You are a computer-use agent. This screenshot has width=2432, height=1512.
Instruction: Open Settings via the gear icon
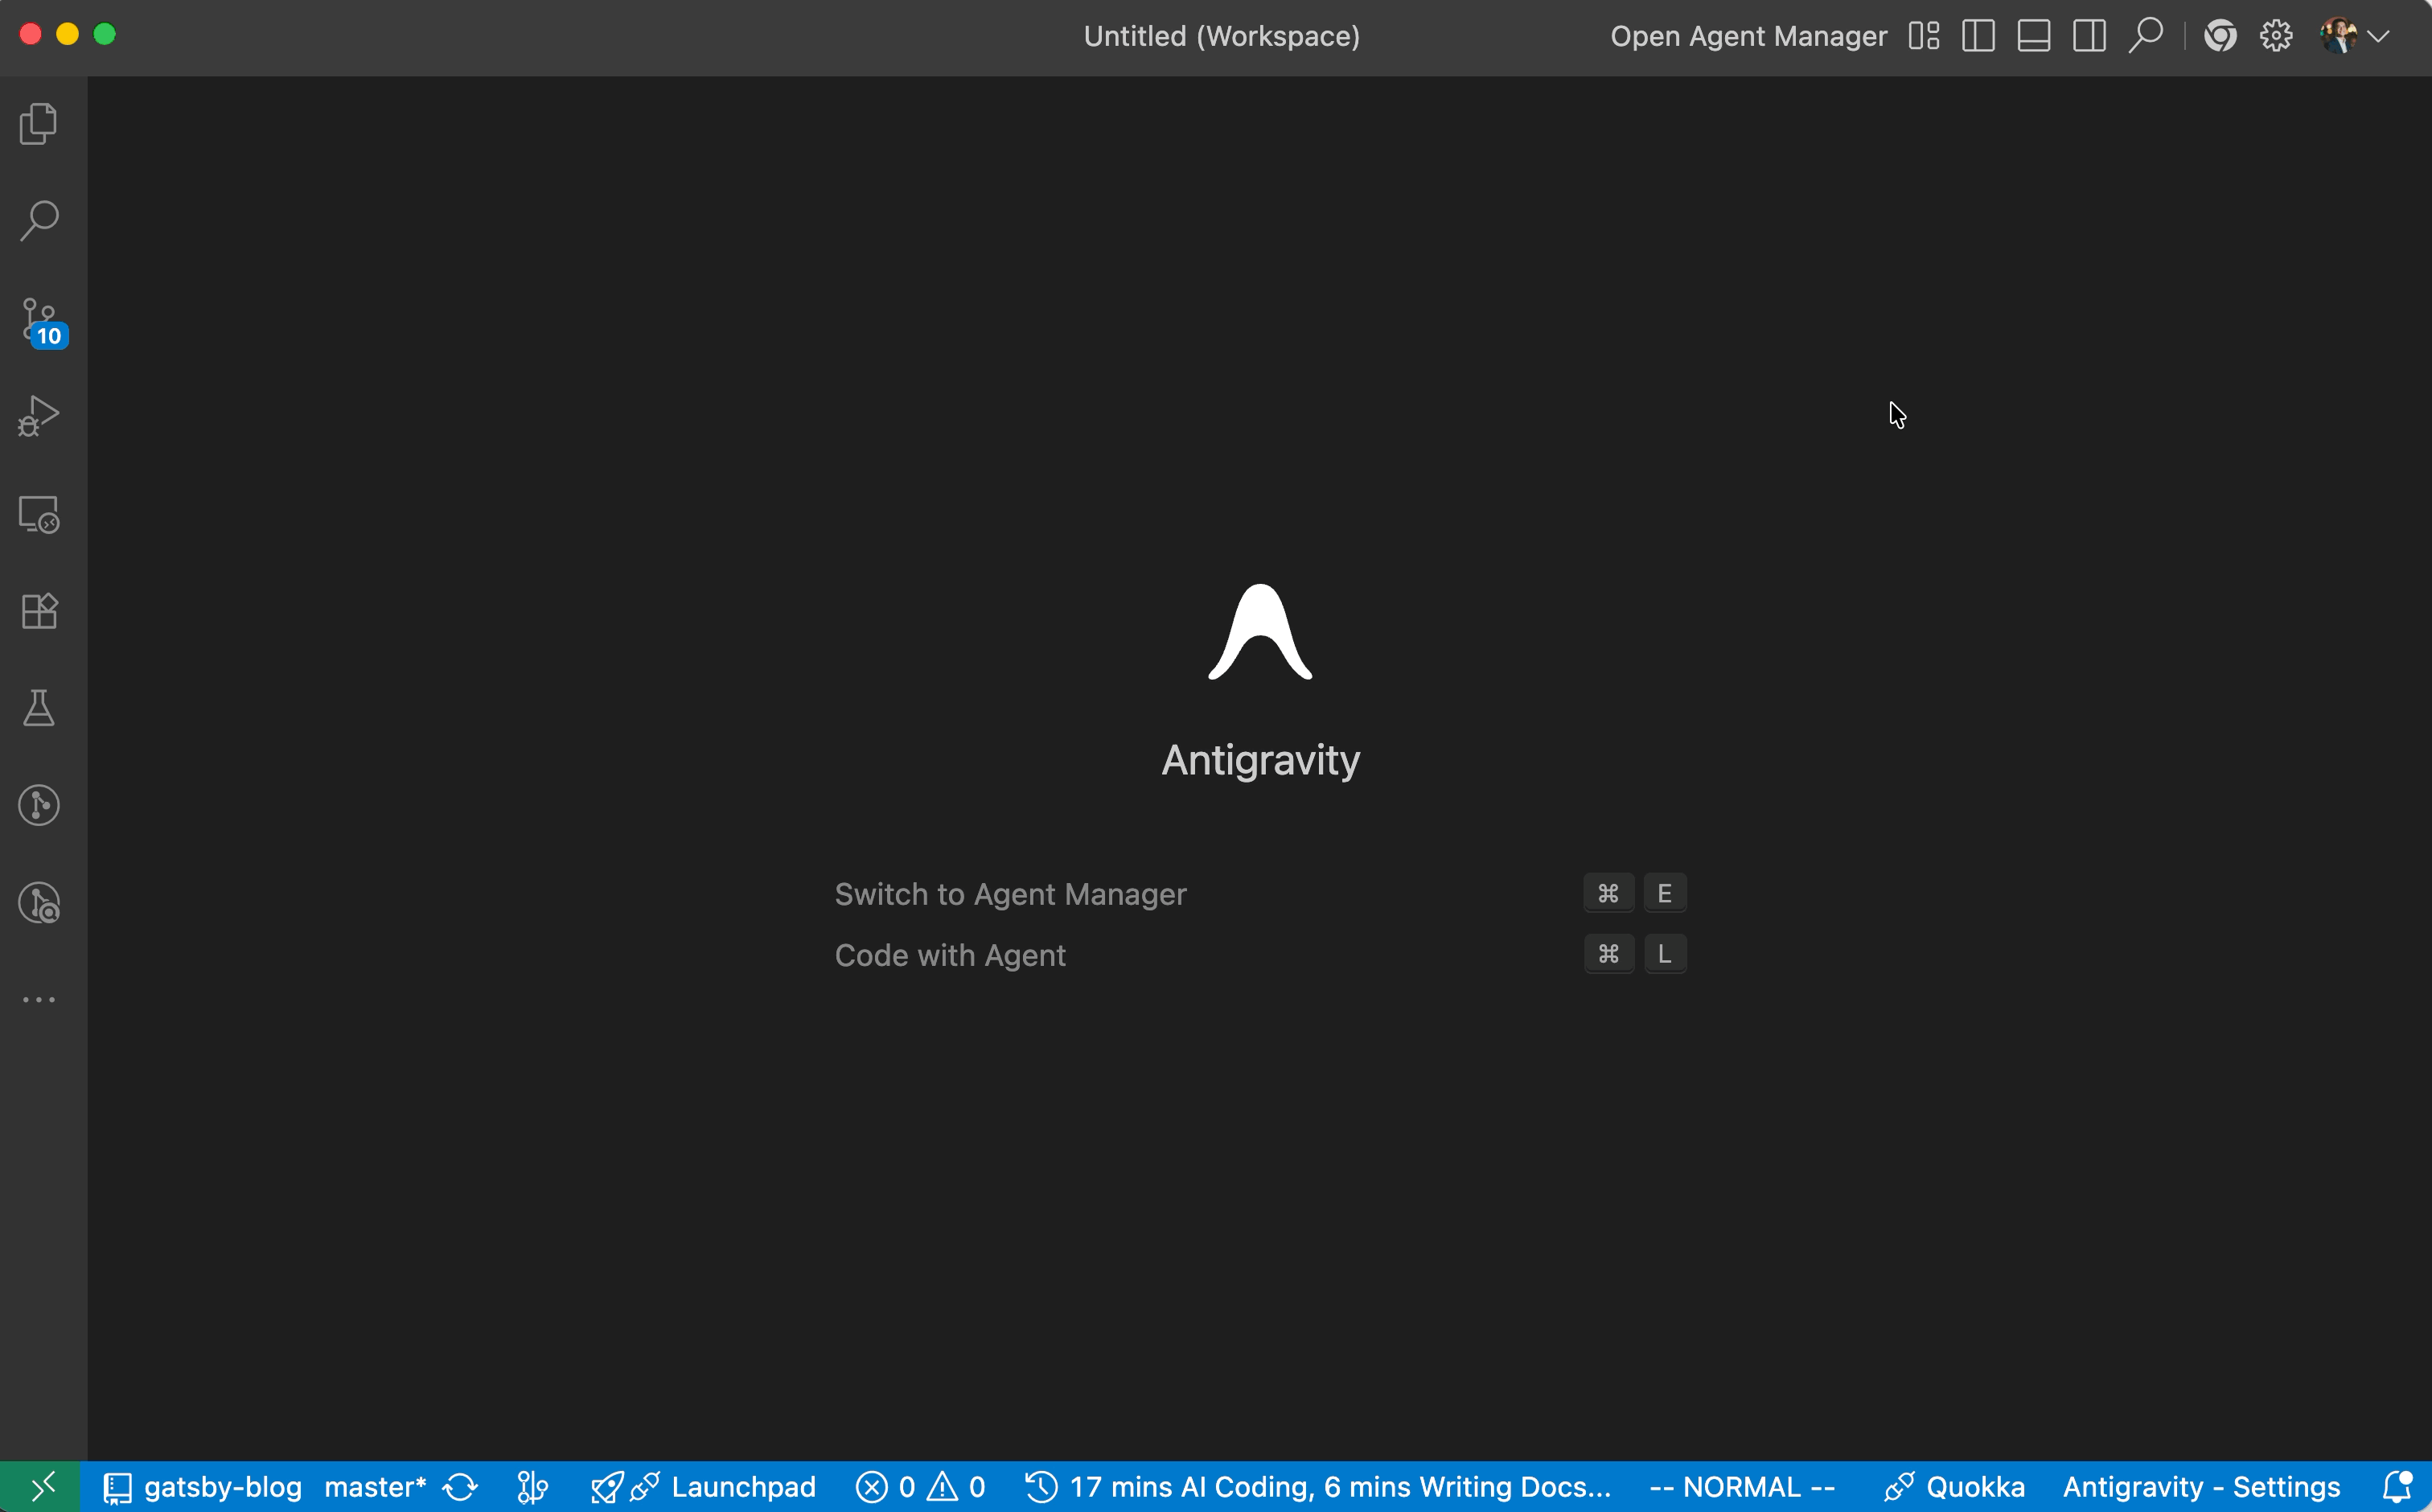2275,35
